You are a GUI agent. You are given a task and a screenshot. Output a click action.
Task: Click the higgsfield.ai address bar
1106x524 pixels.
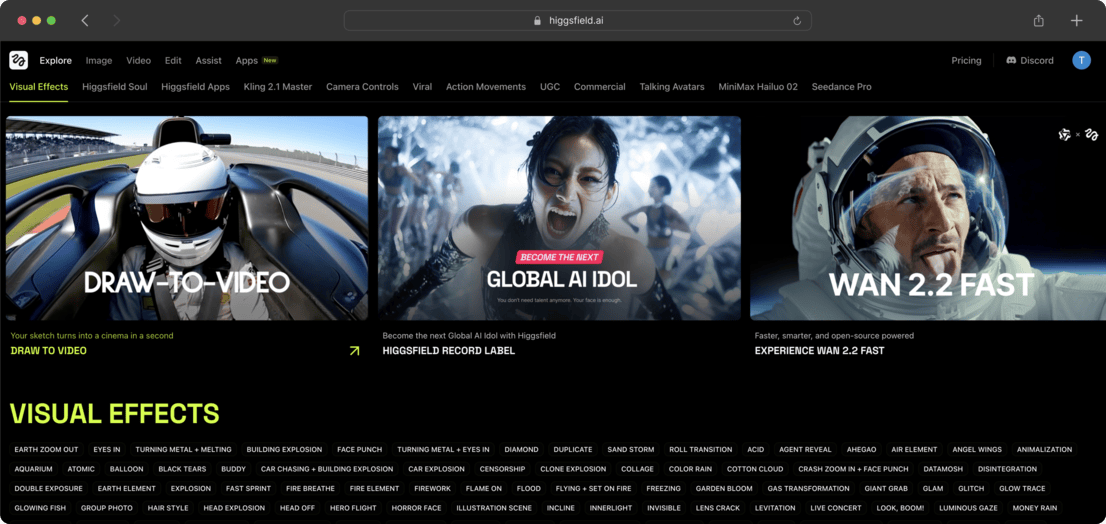pyautogui.click(x=576, y=20)
